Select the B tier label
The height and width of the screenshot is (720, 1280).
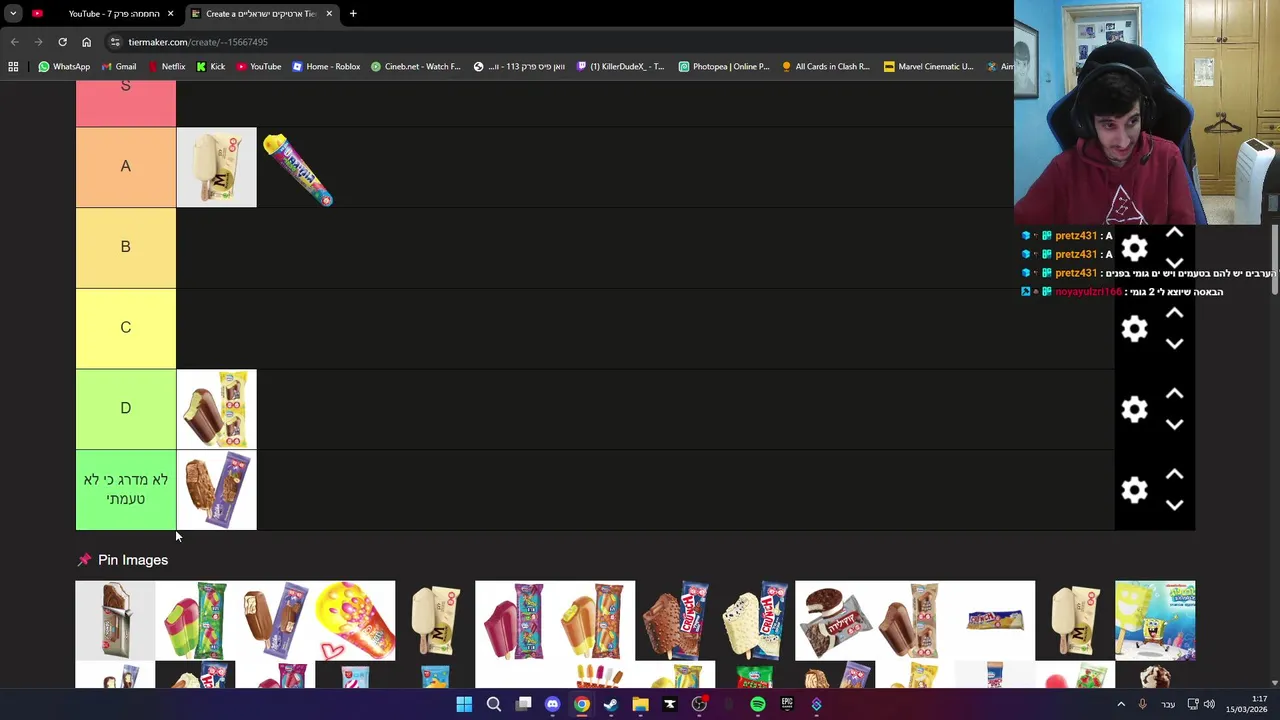click(x=126, y=247)
